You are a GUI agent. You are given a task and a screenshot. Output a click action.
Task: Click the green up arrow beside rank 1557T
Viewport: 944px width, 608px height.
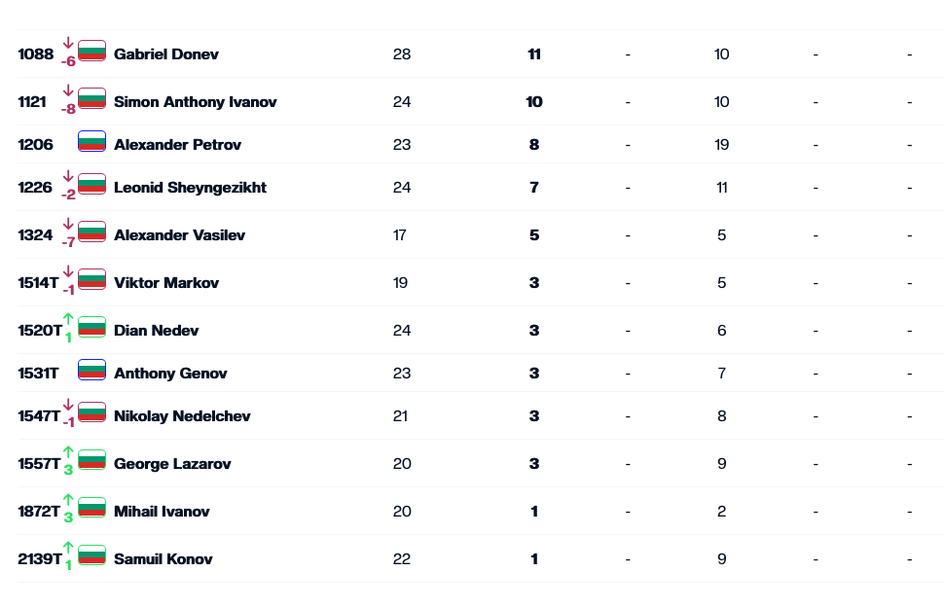69,453
